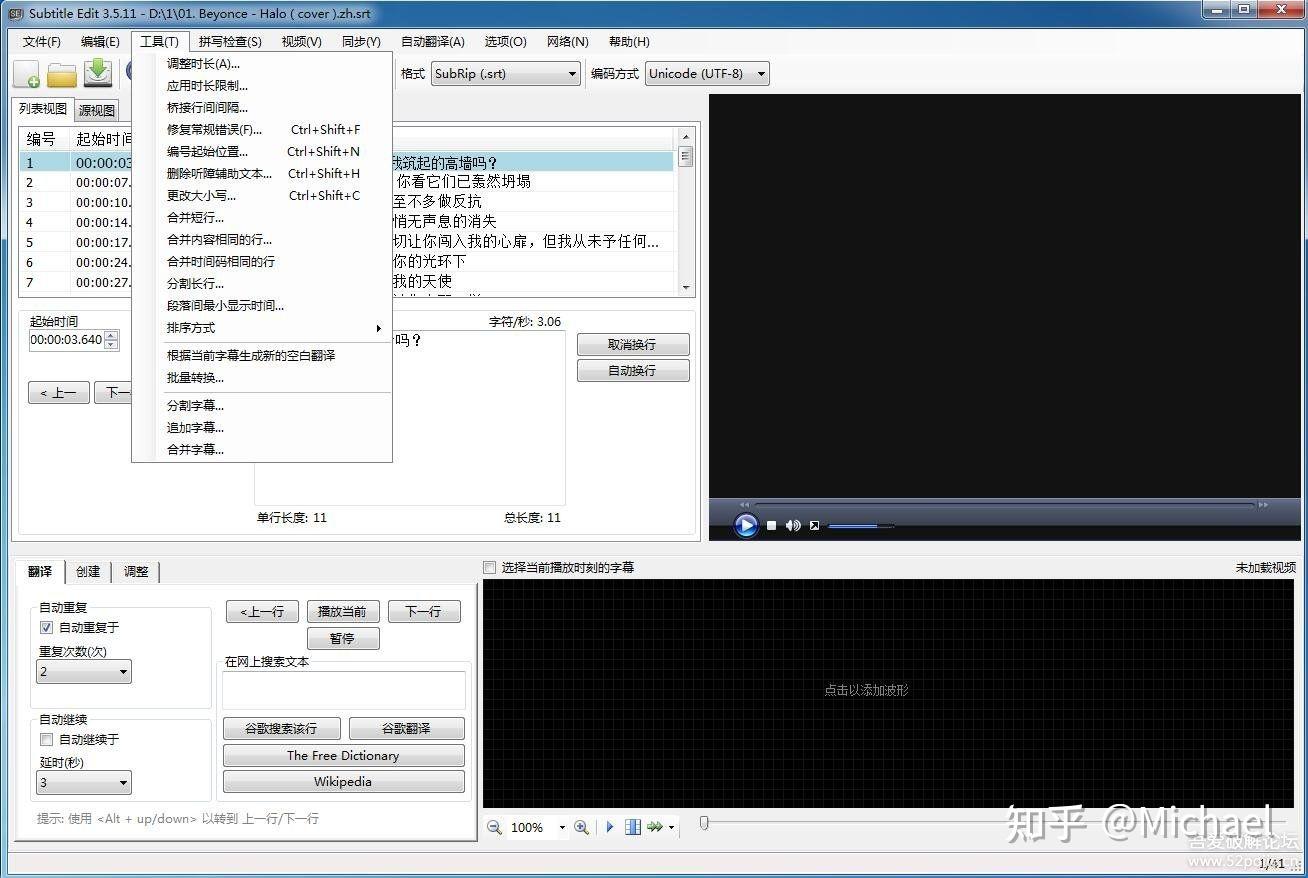Zoom out the waveform view

493,827
